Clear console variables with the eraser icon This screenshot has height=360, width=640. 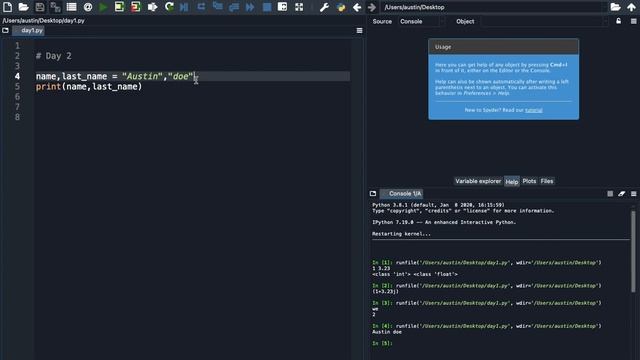622,193
